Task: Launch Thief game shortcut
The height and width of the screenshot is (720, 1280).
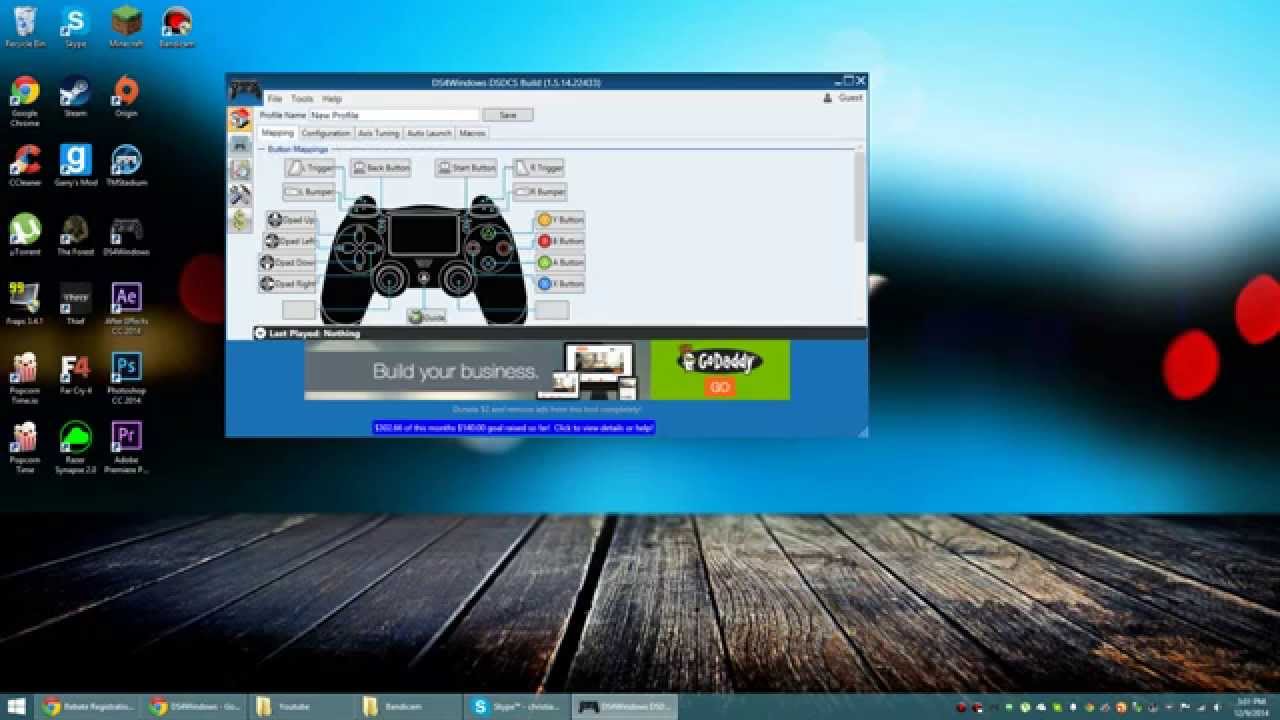Action: point(75,303)
